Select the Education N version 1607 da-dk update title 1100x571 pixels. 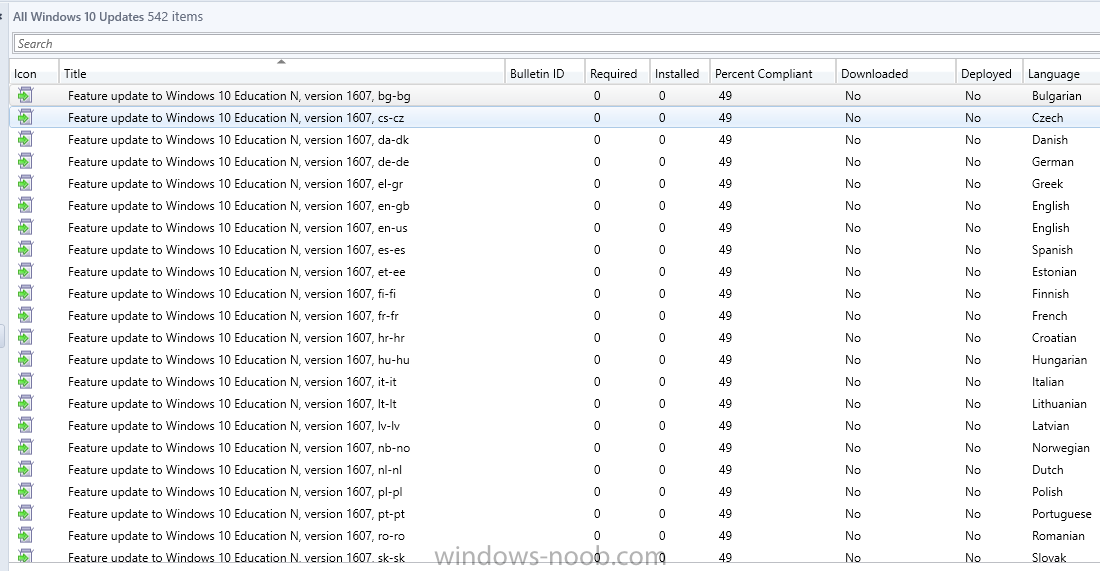(x=239, y=140)
